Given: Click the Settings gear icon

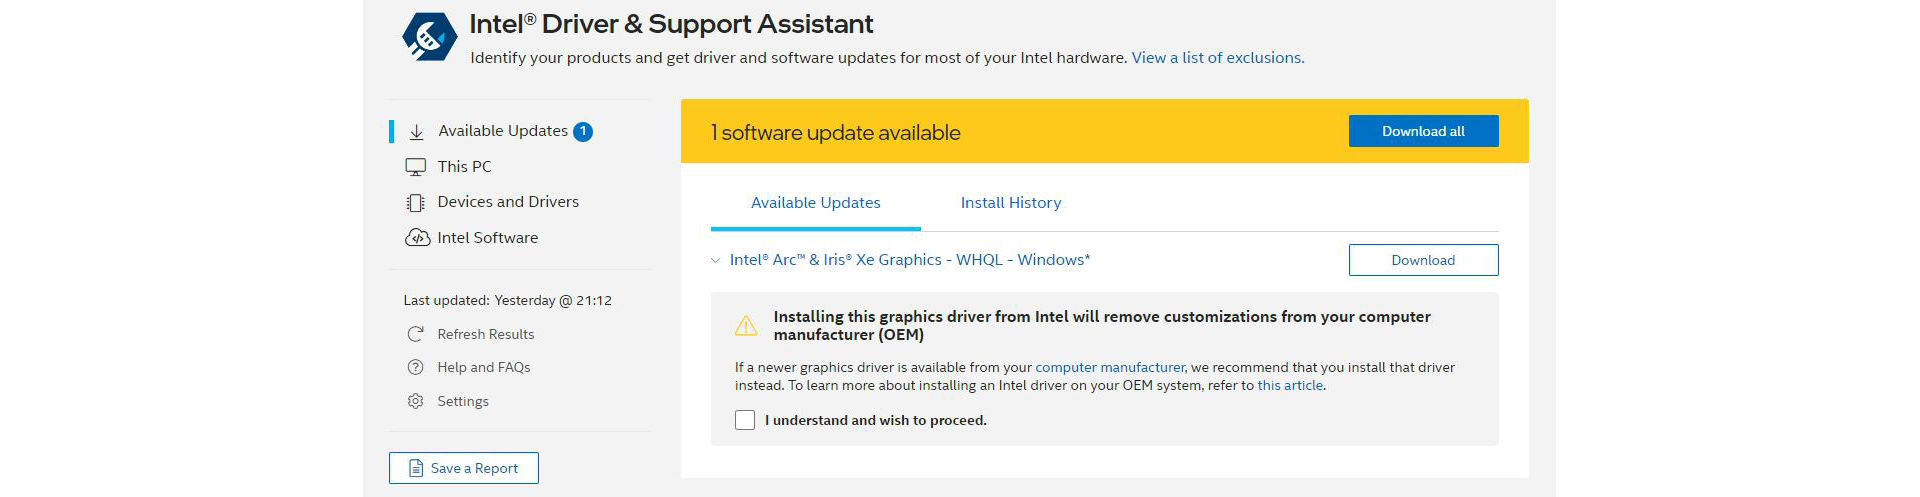Looking at the screenshot, I should tap(415, 401).
